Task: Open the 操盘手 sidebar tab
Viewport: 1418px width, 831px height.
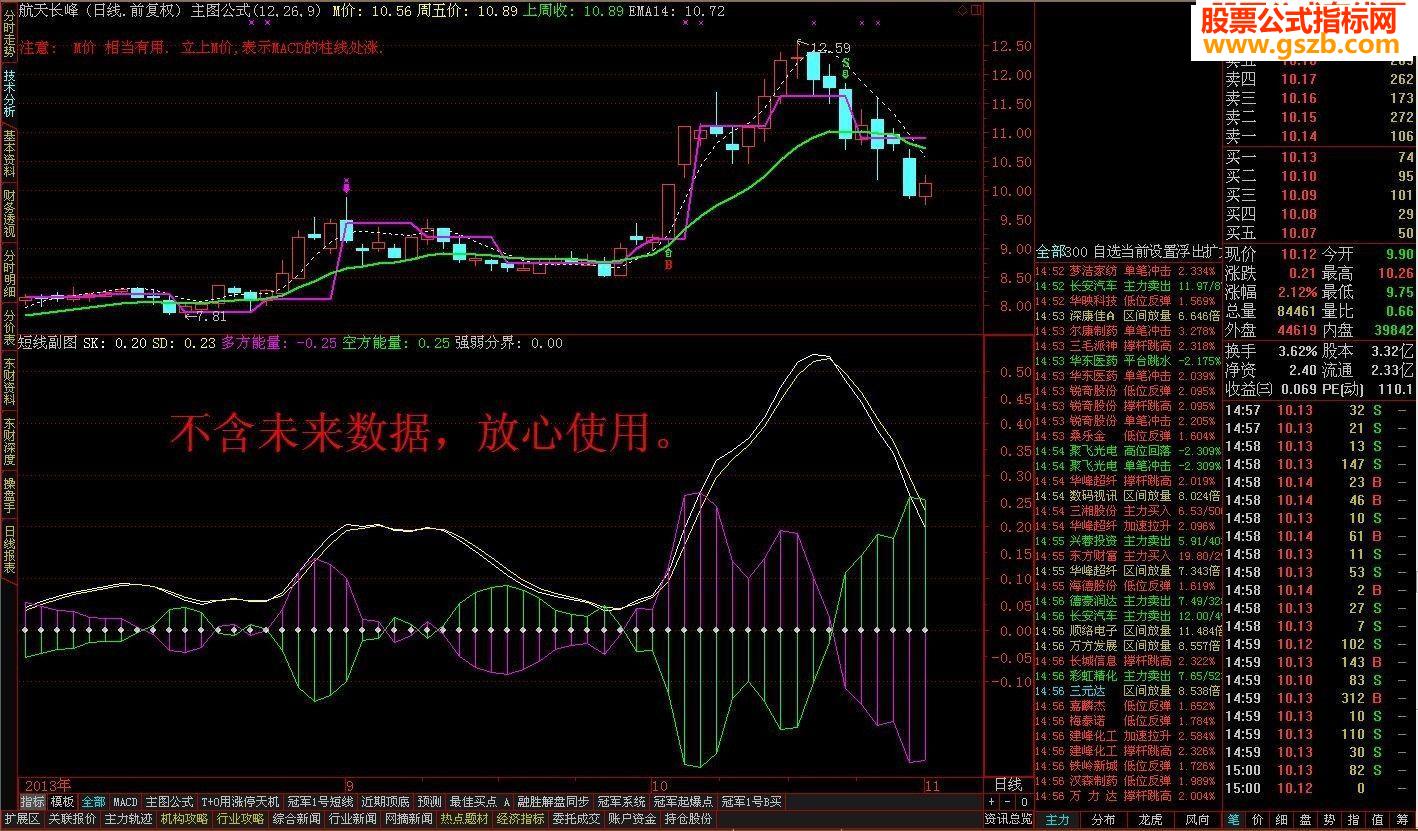Action: pyautogui.click(x=9, y=495)
